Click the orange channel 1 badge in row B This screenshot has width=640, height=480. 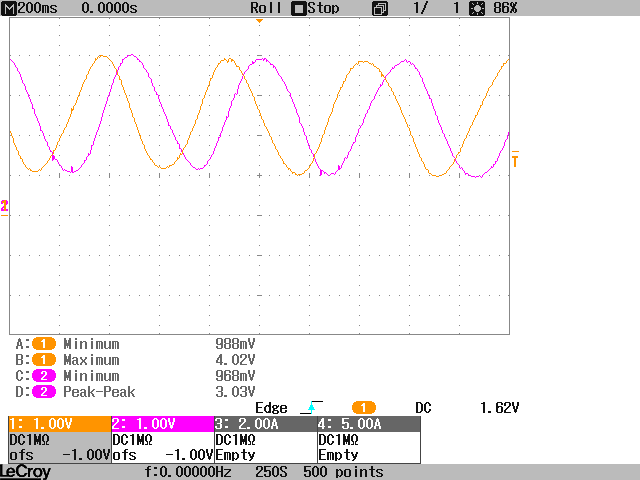click(44, 360)
